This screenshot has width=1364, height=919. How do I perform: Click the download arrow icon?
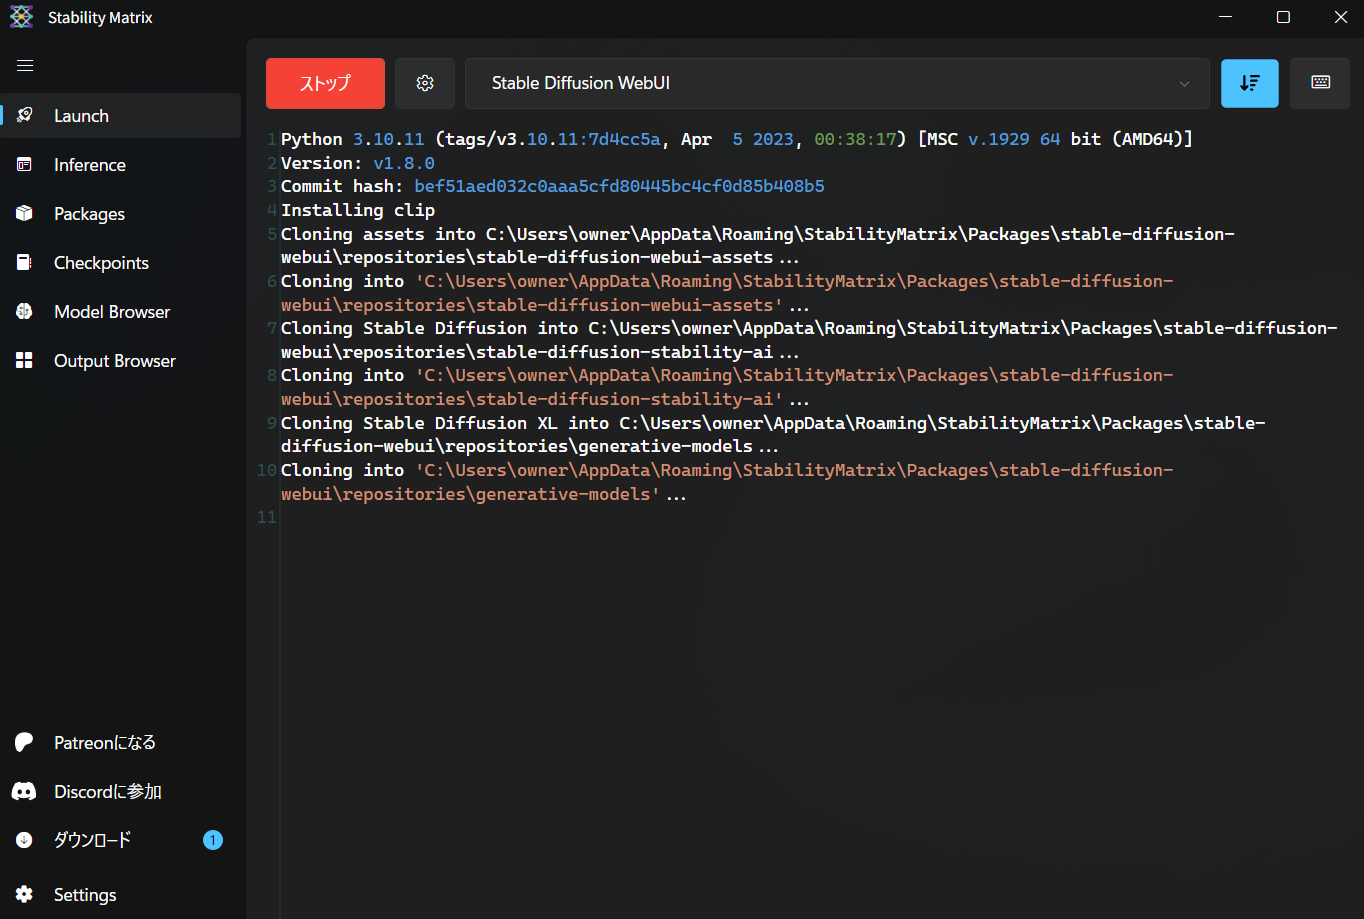pos(24,840)
